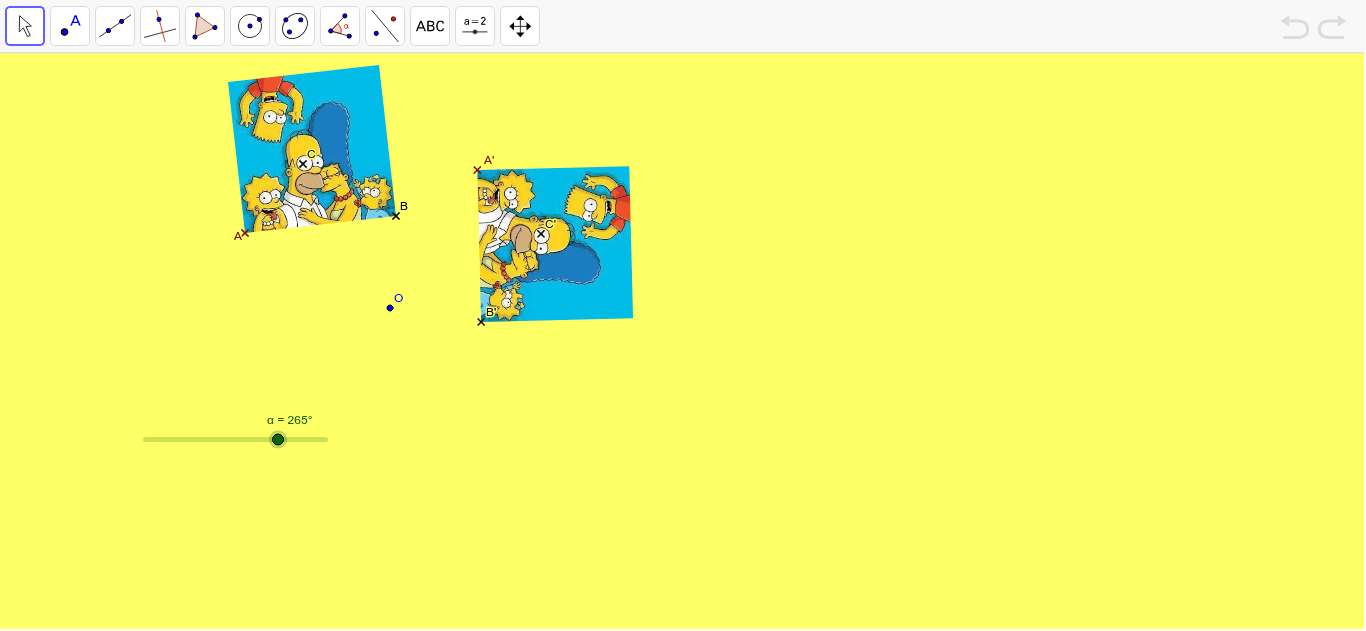Select point C on the original image
Viewport: 1366px width, 631px height.
[303, 164]
